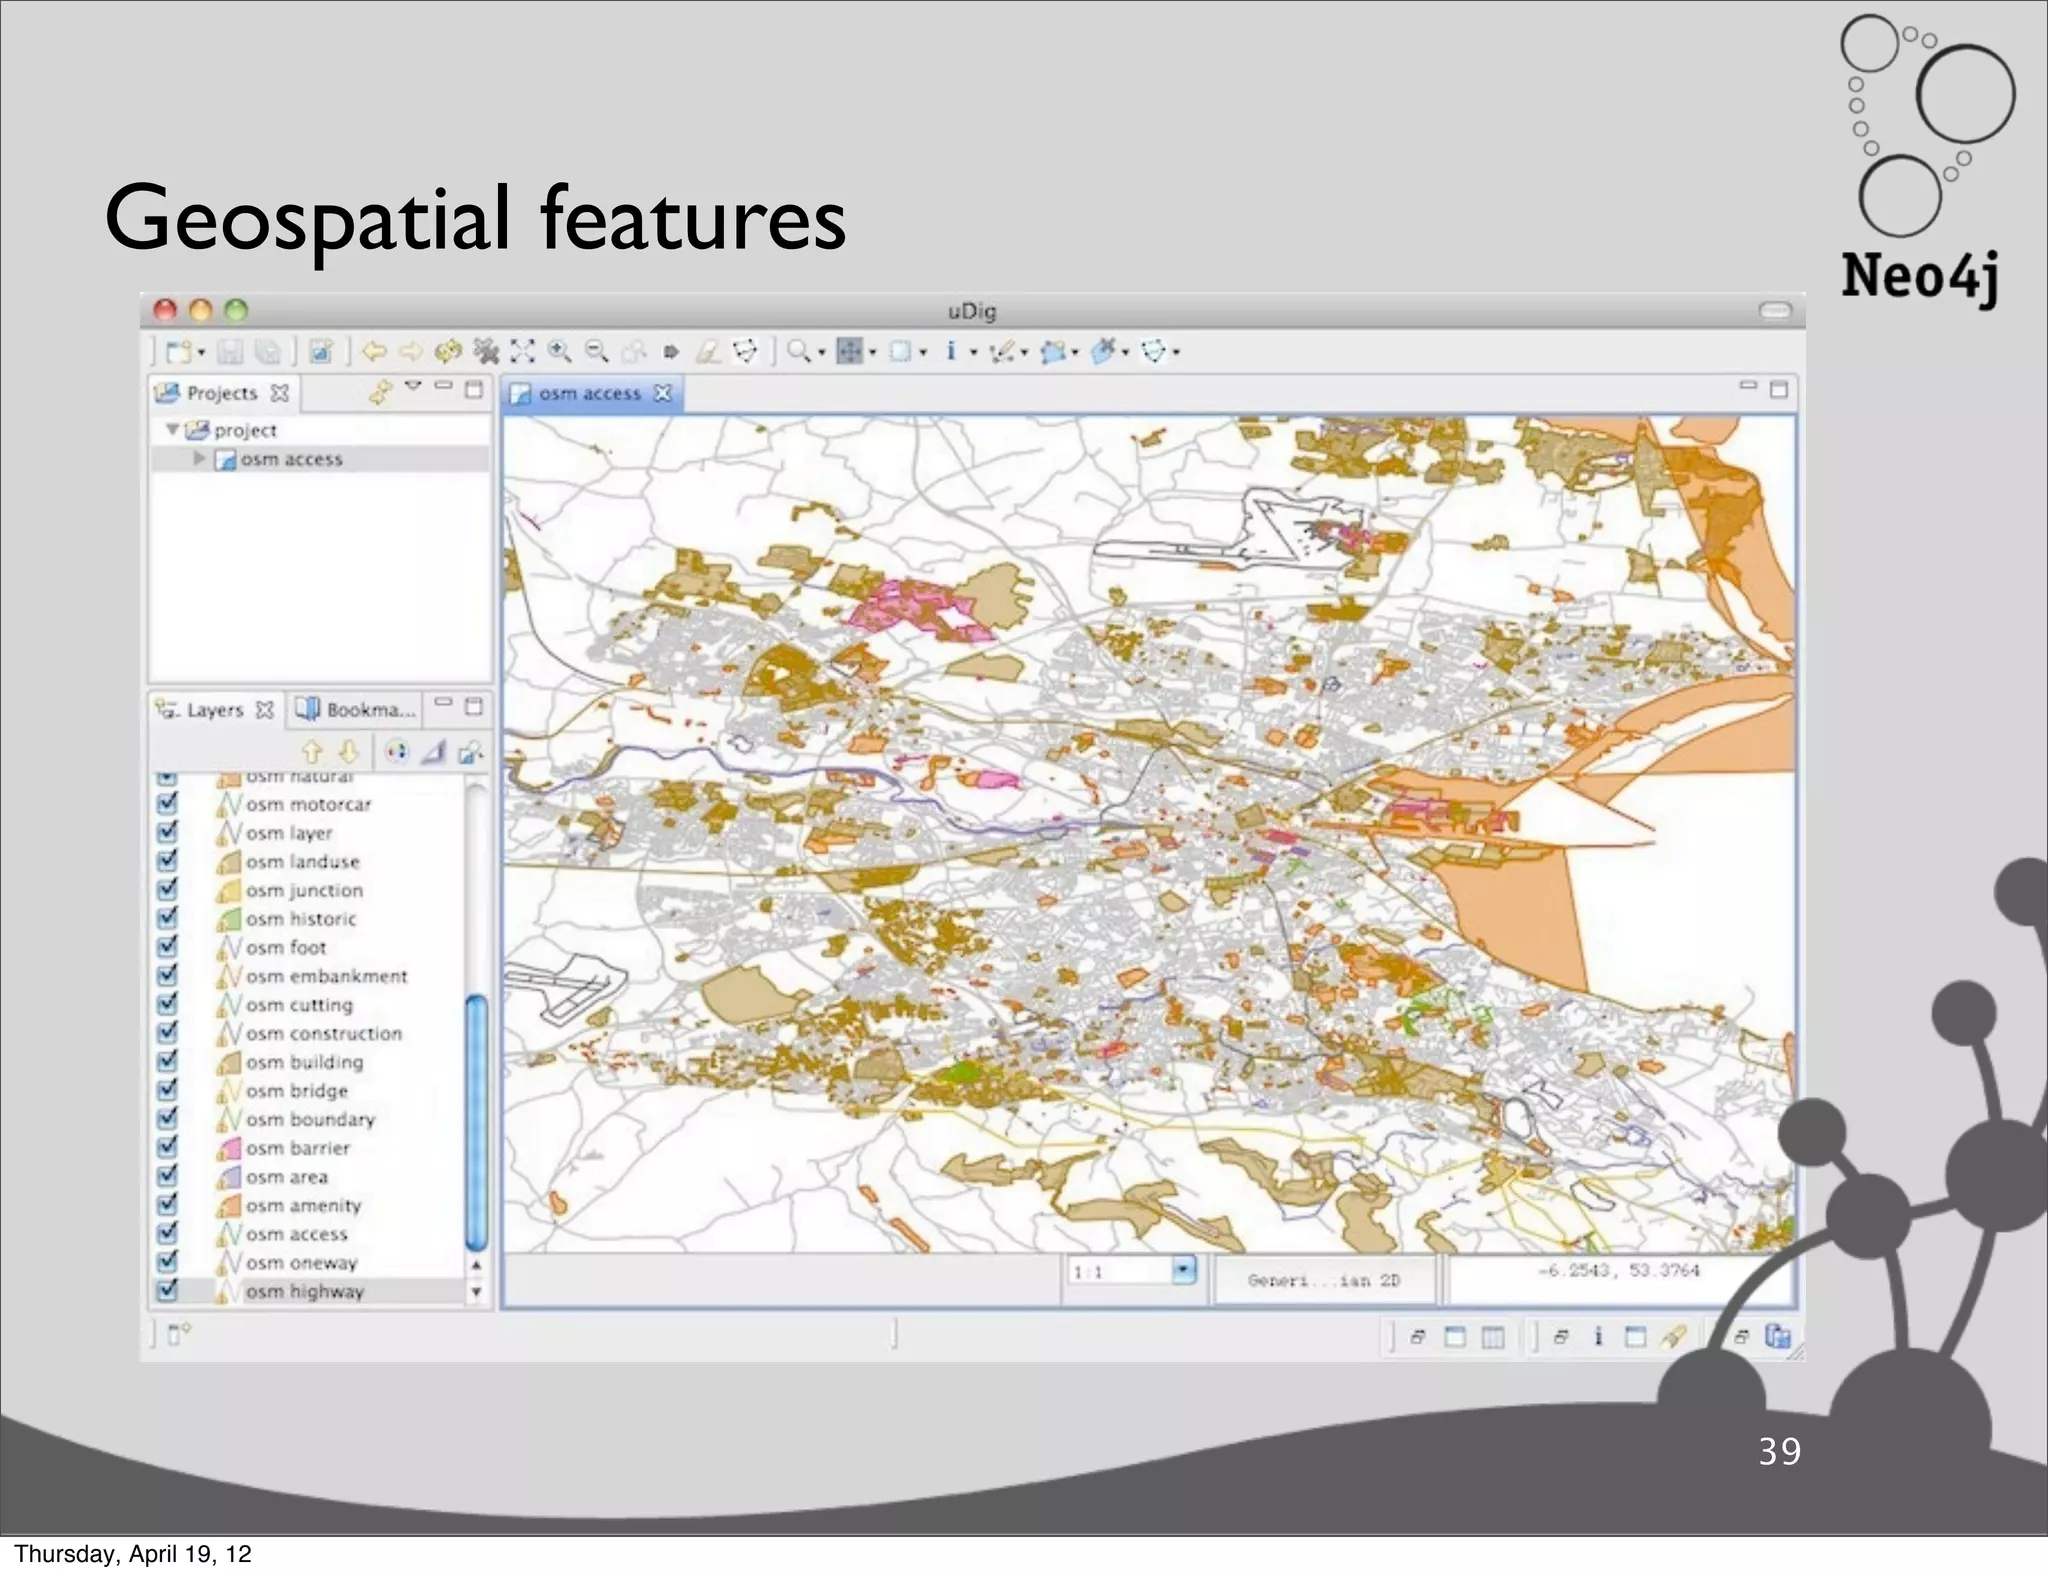
Task: Click the Back yellow arrow icon
Action: click(x=375, y=351)
